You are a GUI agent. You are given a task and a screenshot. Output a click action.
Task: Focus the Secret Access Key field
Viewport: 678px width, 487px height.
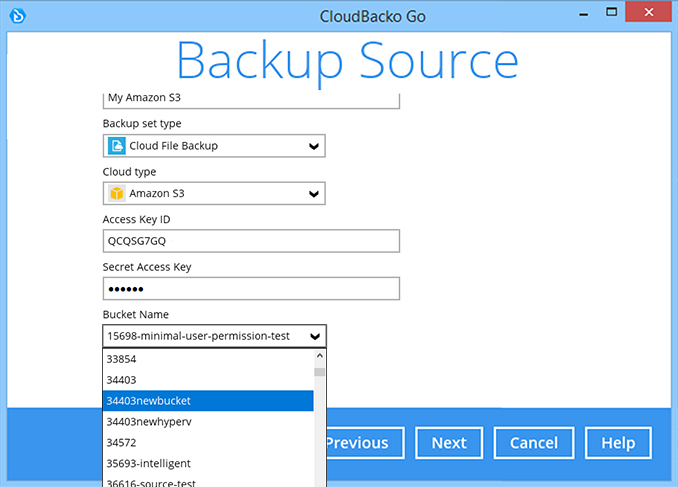pos(251,288)
